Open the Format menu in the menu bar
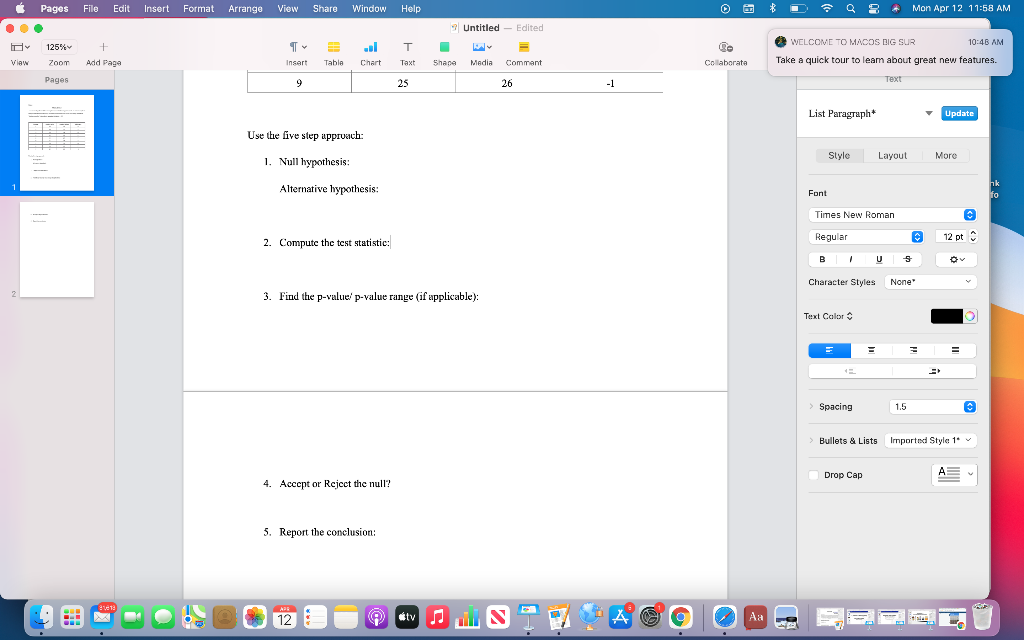Viewport: 1024px width, 640px height. point(198,8)
